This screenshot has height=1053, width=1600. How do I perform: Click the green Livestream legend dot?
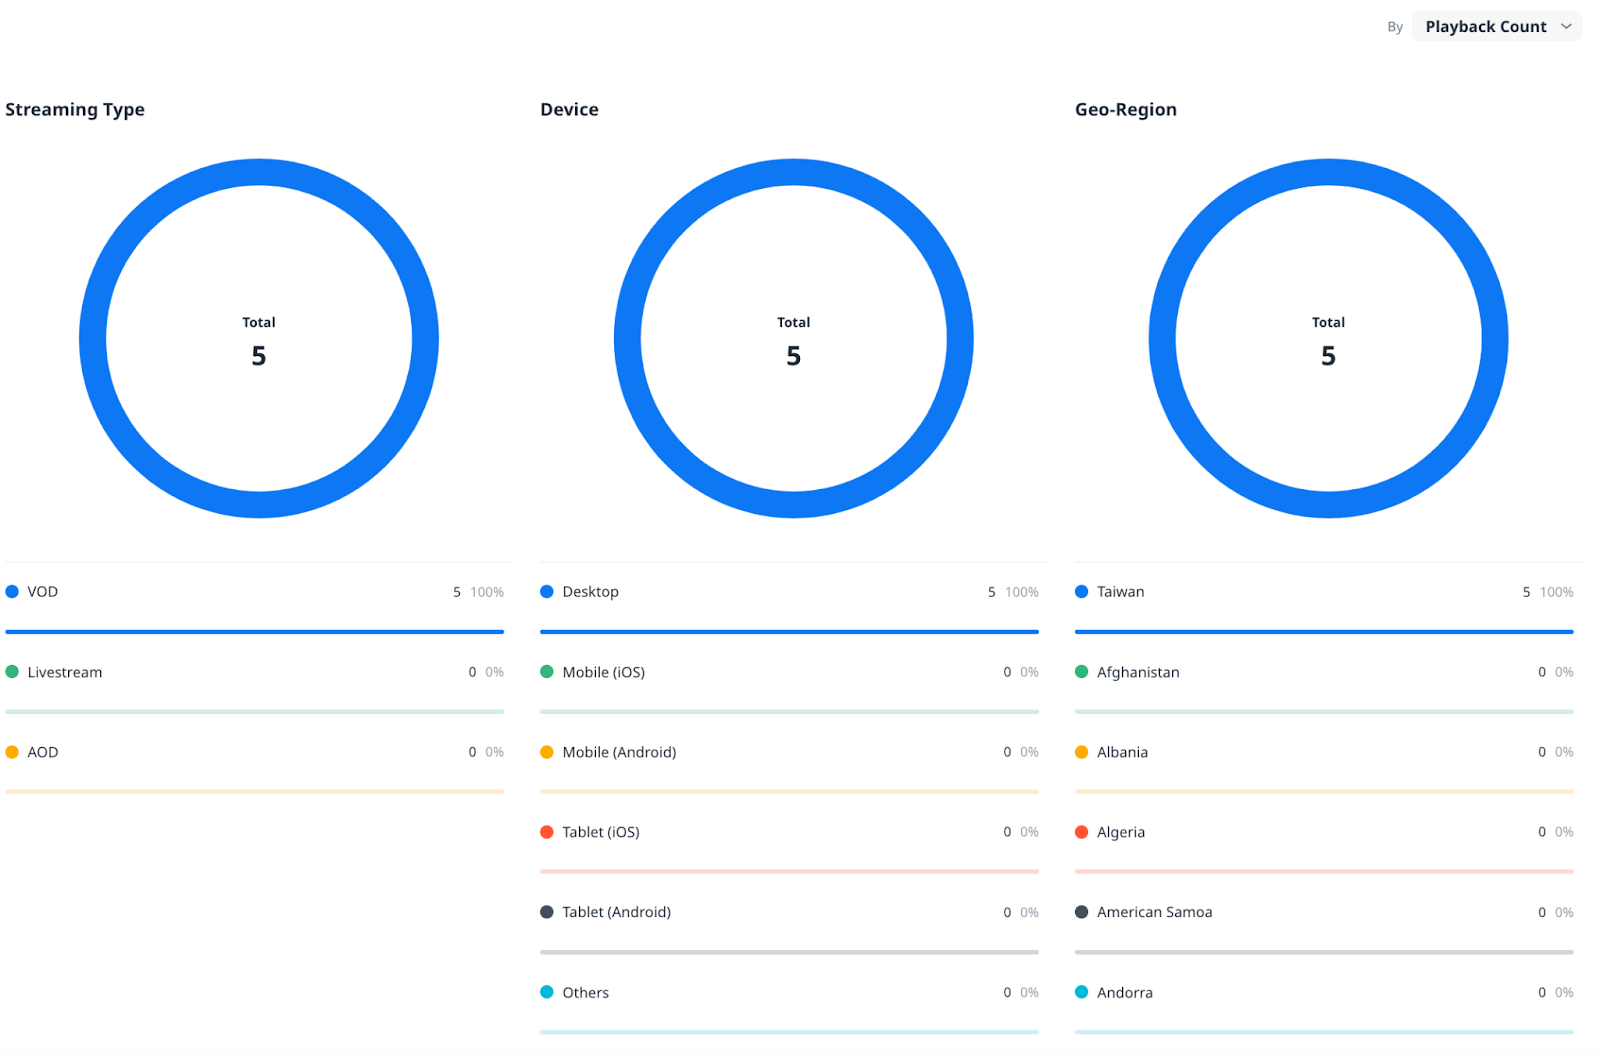click(12, 672)
